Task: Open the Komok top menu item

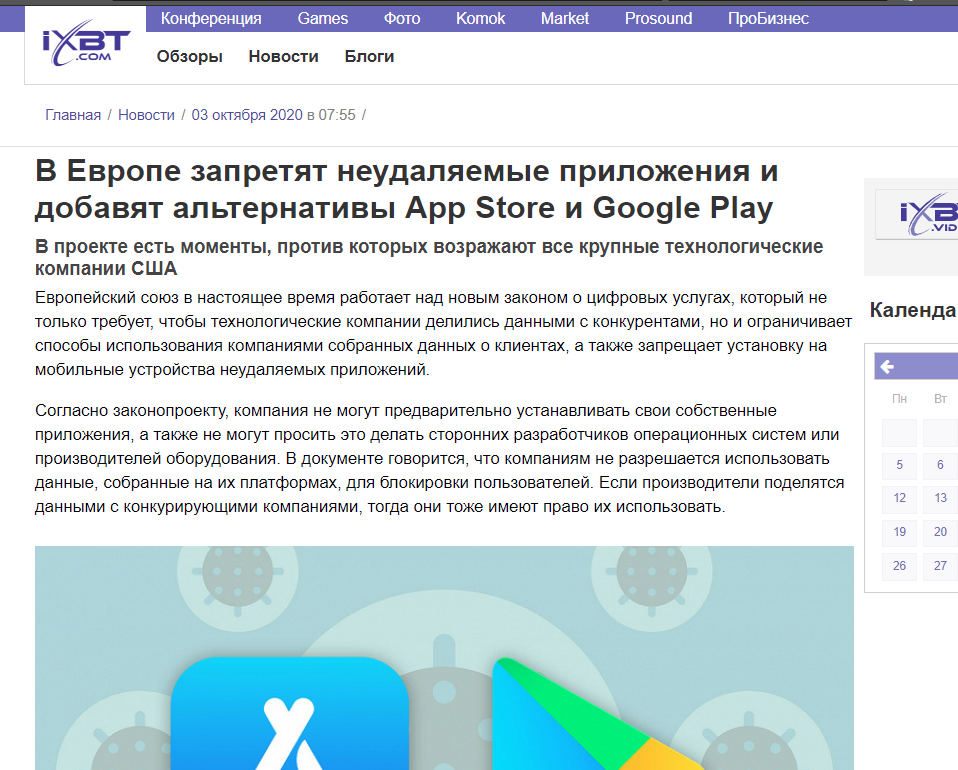Action: pyautogui.click(x=480, y=18)
